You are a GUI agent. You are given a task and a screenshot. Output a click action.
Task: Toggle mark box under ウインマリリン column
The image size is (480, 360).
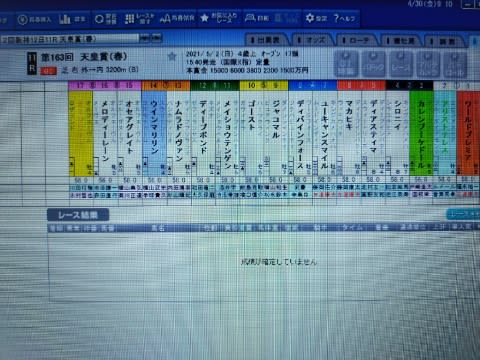[x=145, y=166]
